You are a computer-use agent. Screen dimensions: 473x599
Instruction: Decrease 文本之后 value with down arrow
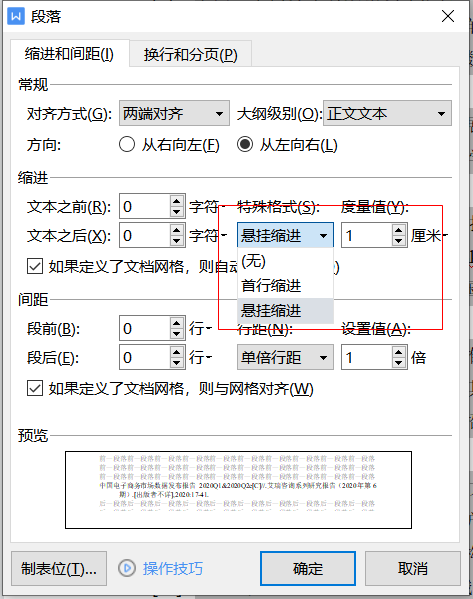coord(177,241)
